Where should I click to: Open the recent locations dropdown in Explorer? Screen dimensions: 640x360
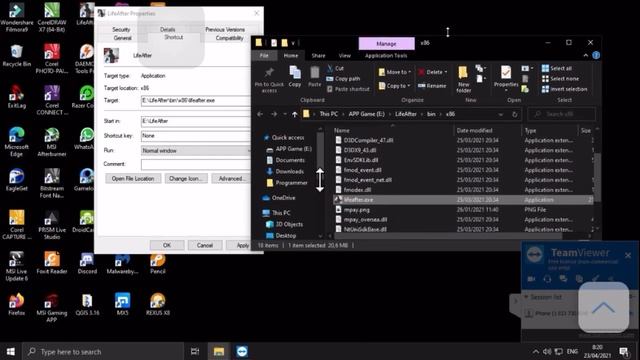pyautogui.click(x=285, y=114)
